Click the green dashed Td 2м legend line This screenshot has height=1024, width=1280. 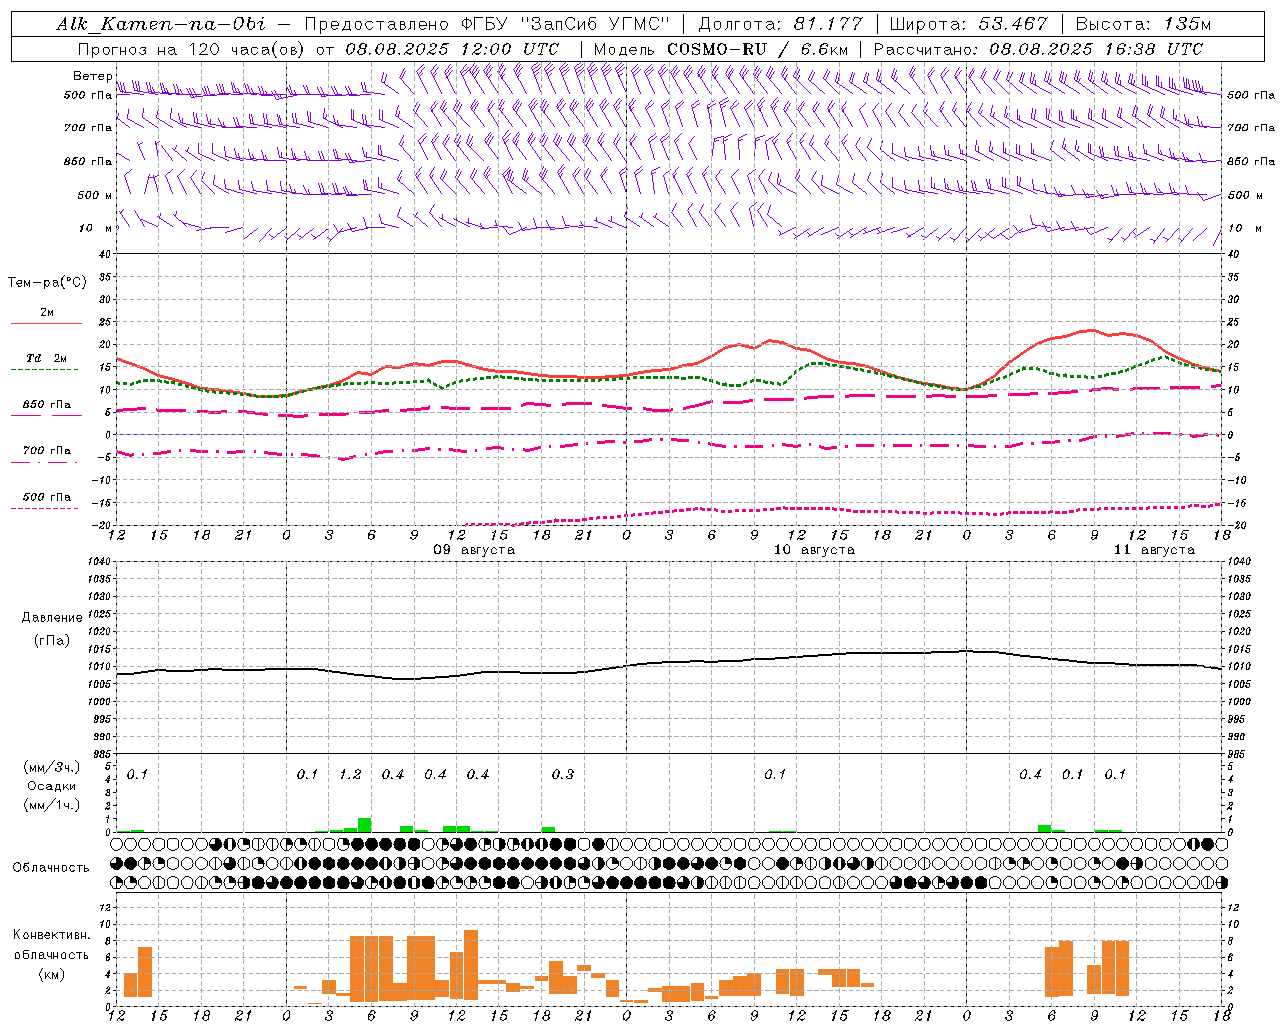point(44,369)
